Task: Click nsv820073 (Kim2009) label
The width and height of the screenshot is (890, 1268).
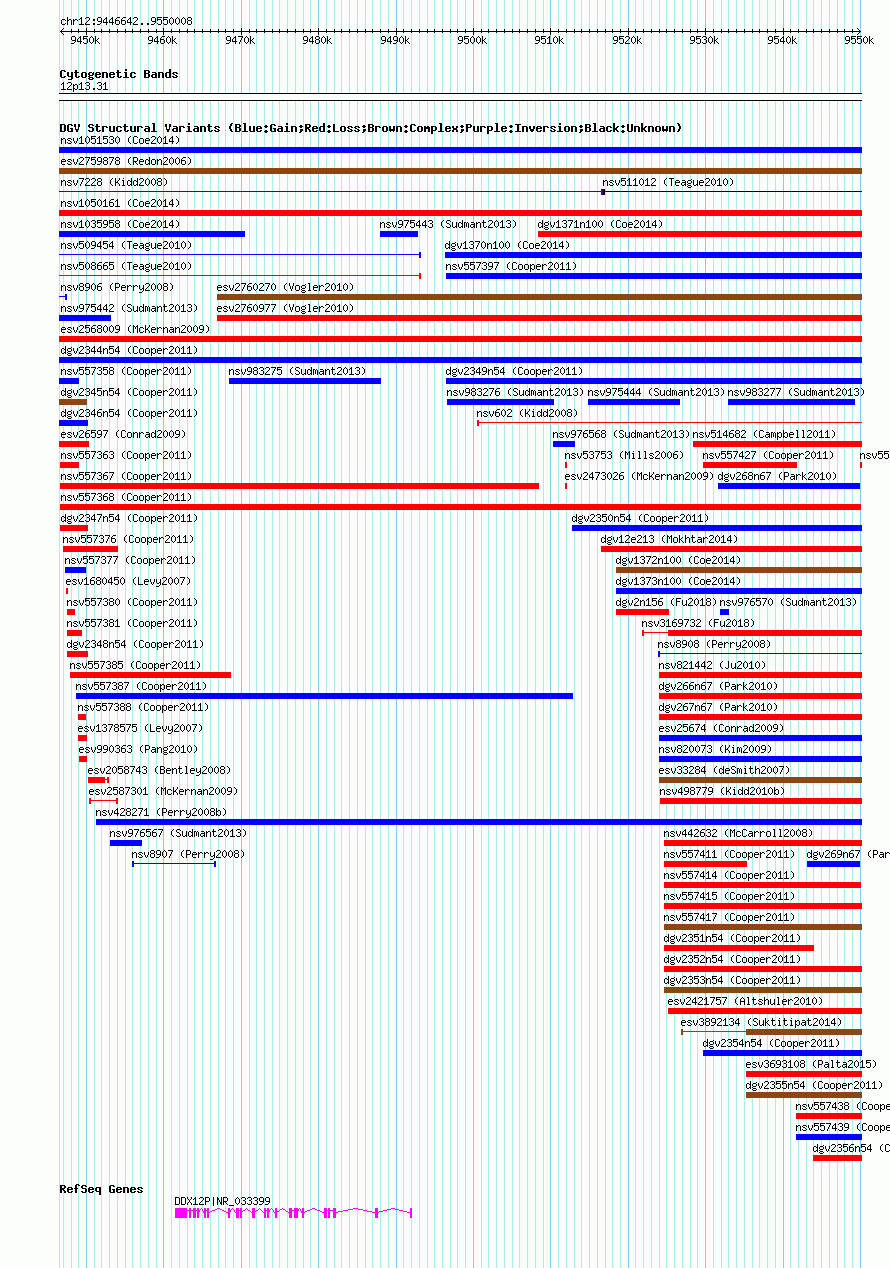Action: tap(716, 749)
